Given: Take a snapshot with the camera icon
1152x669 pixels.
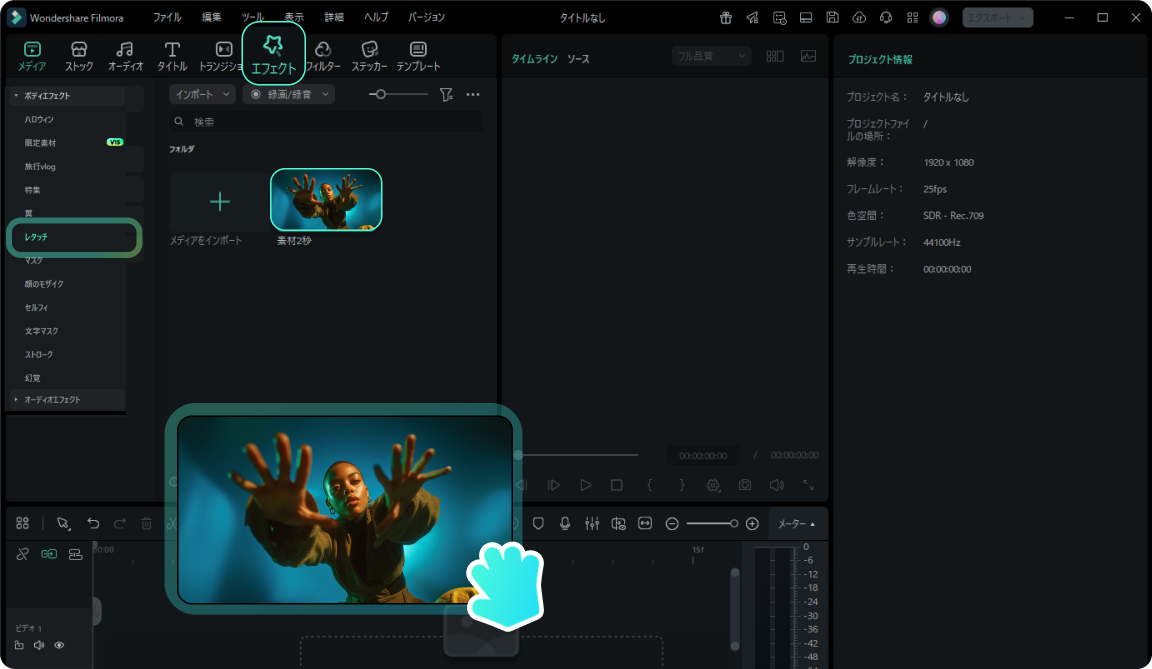Looking at the screenshot, I should 745,485.
